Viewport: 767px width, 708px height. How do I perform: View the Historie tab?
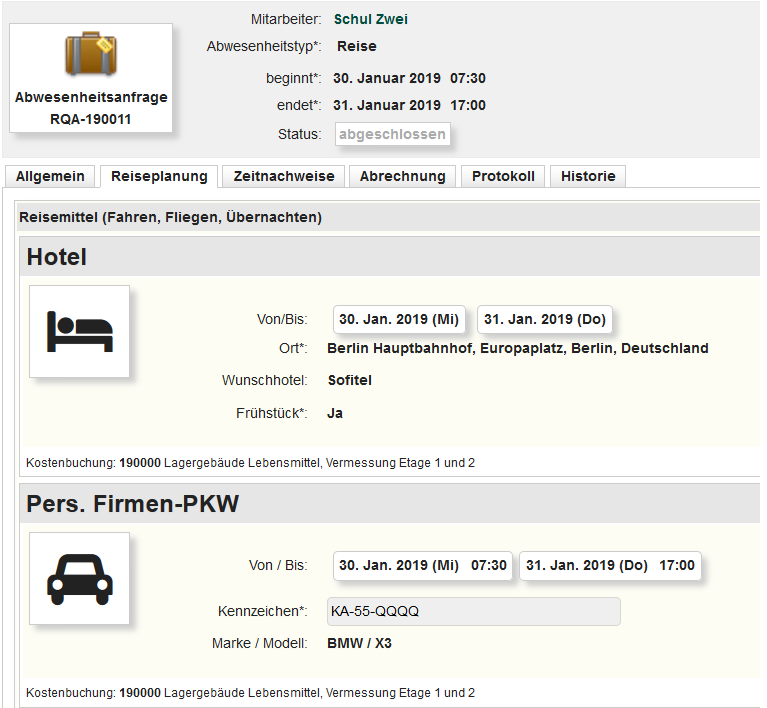(x=588, y=176)
